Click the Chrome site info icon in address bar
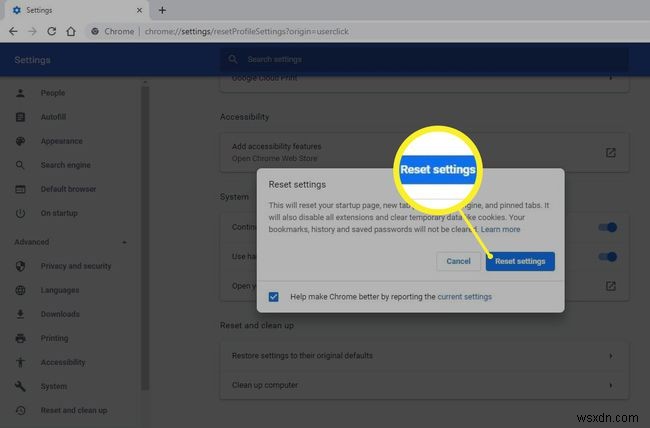The height and width of the screenshot is (428, 650). pyautogui.click(x=95, y=32)
